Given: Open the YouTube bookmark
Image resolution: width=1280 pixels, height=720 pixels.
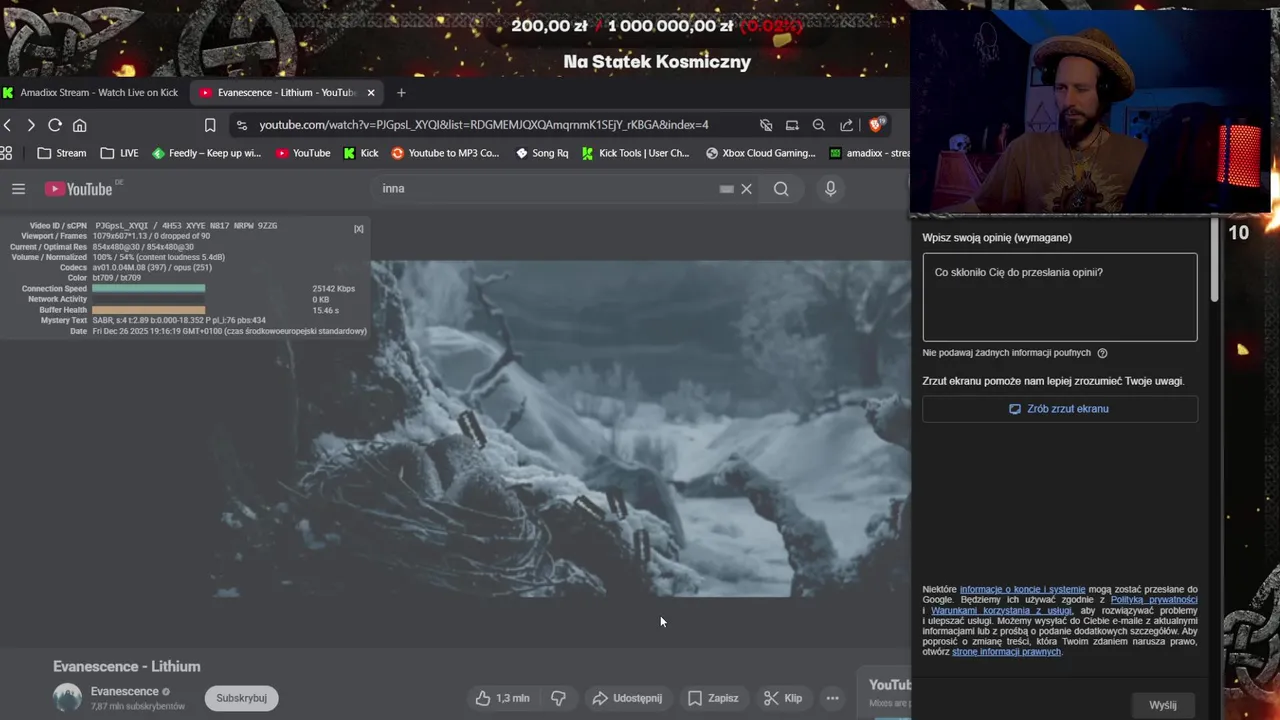Looking at the screenshot, I should point(302,153).
